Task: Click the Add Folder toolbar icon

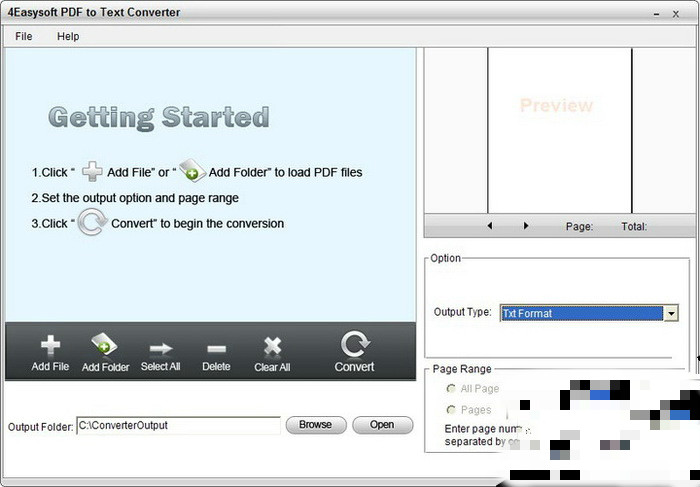Action: click(x=104, y=344)
